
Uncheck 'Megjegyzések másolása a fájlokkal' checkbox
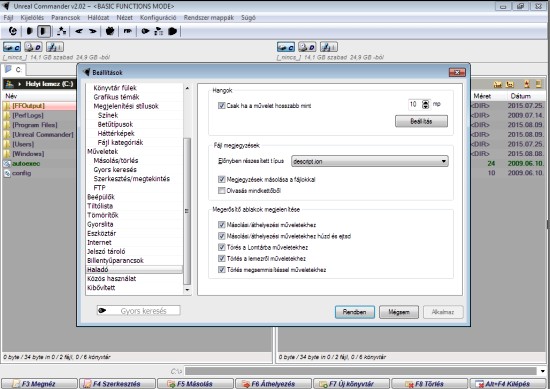click(x=221, y=179)
